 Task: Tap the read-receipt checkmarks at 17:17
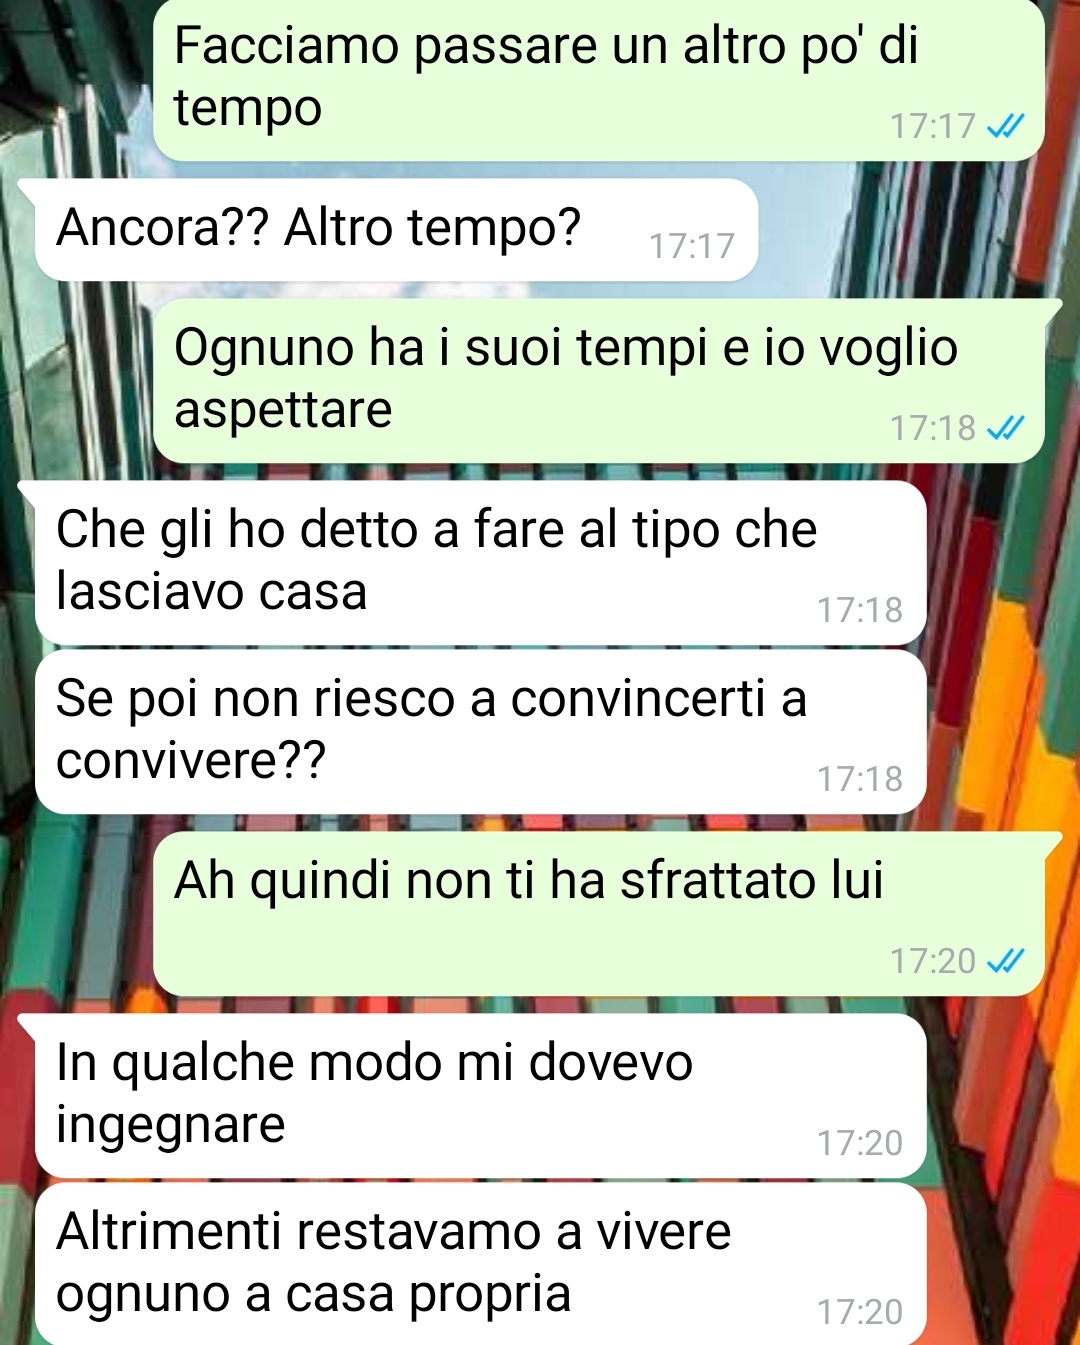click(1005, 126)
